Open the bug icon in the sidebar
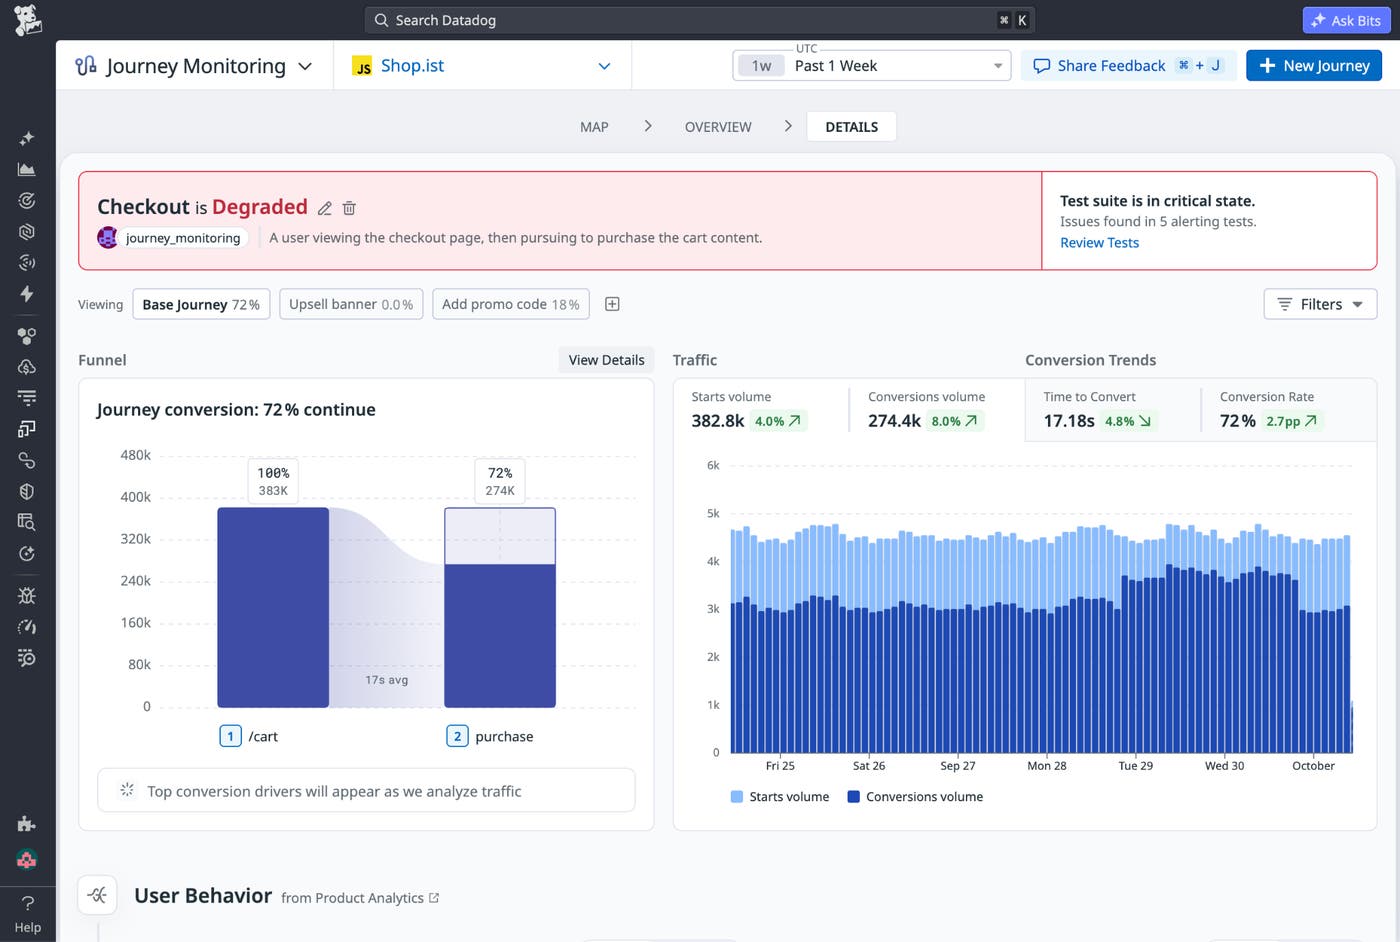The image size is (1400, 942). coord(27,595)
